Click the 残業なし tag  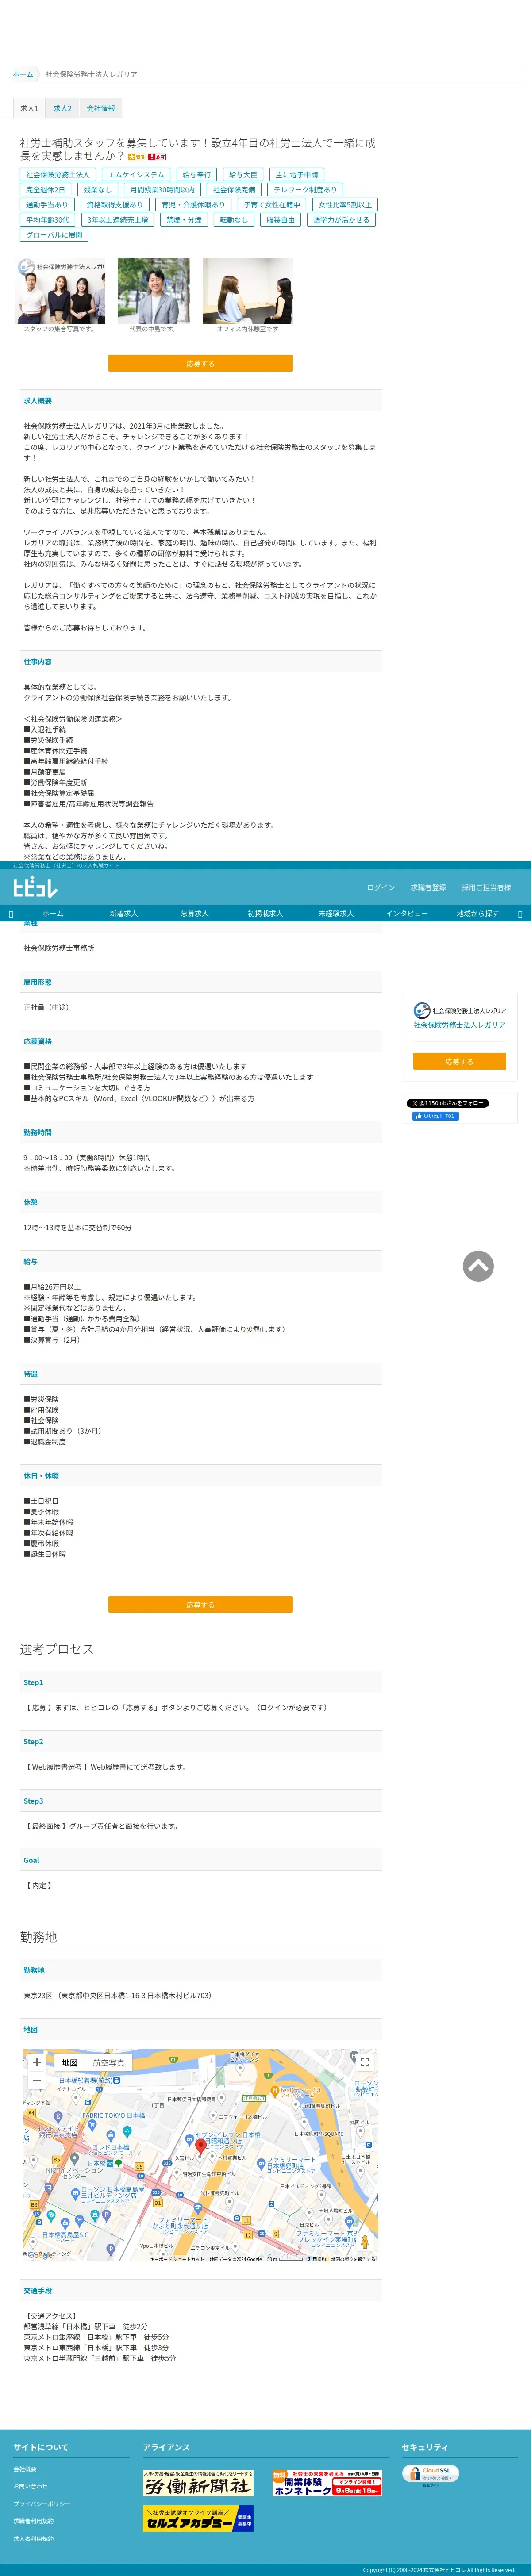coord(97,189)
